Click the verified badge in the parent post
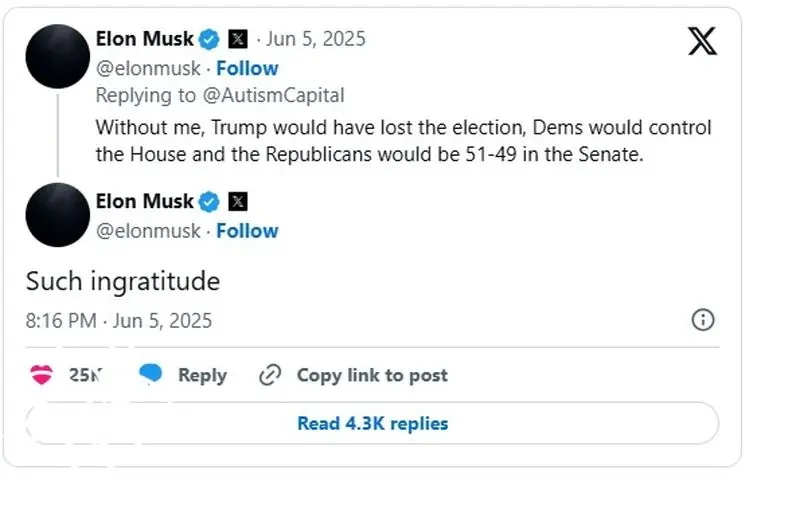The image size is (800, 505). (x=209, y=39)
